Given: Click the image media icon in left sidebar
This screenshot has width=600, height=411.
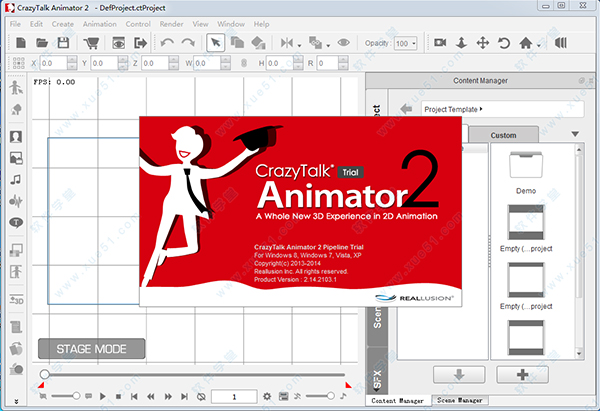Looking at the screenshot, I should point(16,158).
